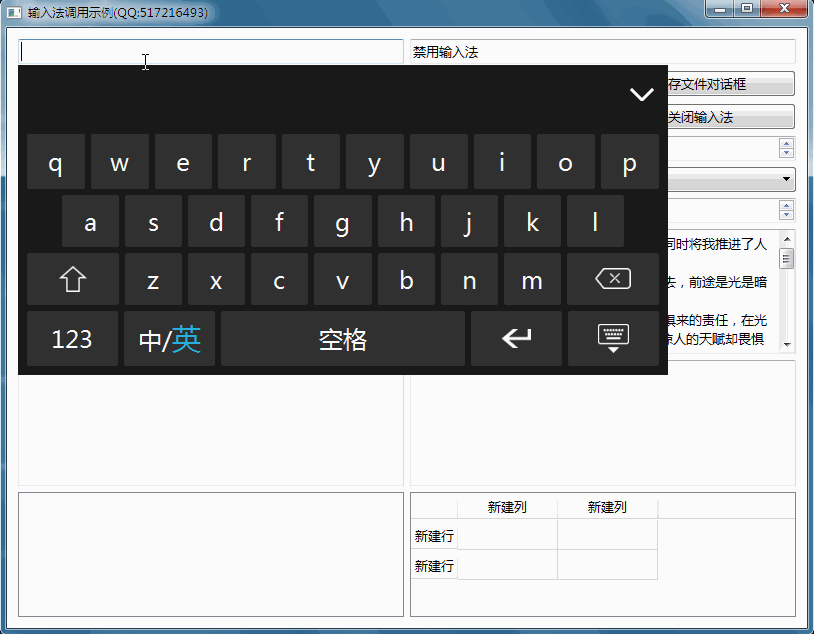Select the first 新建行 row header
Viewport: 814px width, 634px height.
click(434, 536)
